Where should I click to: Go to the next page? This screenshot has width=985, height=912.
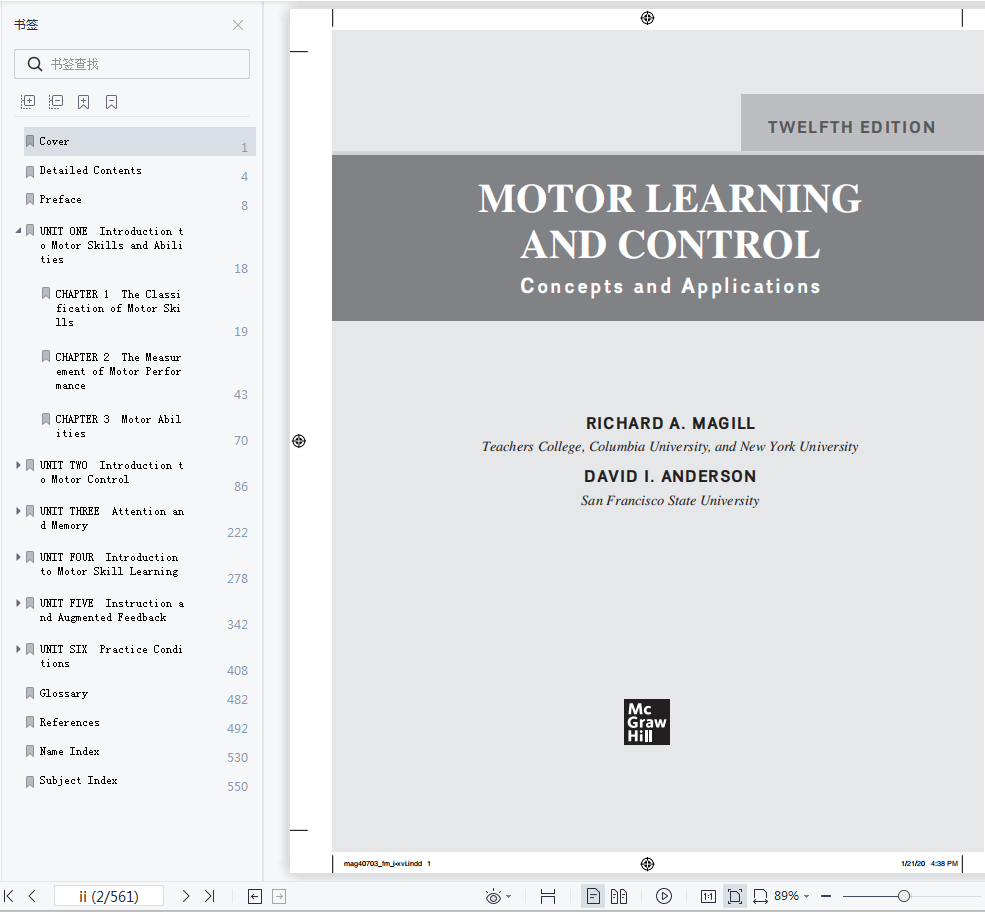[185, 896]
